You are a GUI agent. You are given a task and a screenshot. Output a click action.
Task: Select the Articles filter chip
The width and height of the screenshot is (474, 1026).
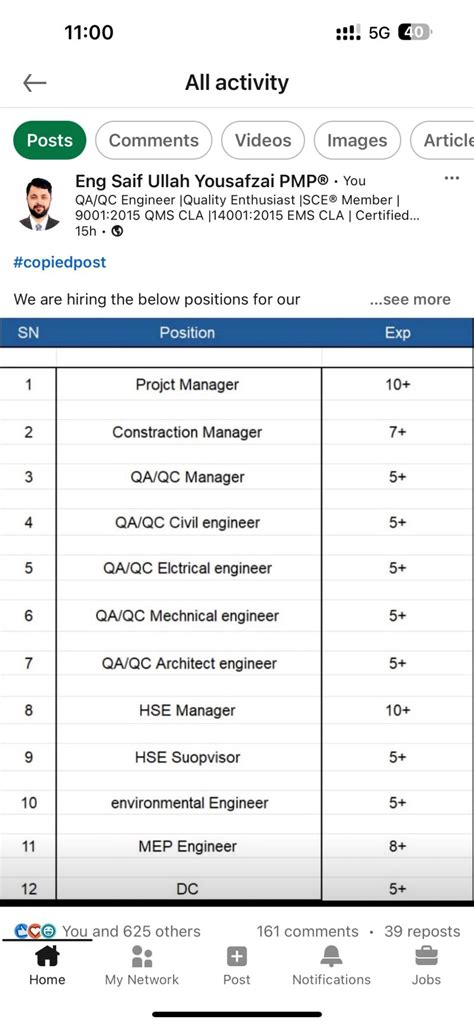pos(443,140)
